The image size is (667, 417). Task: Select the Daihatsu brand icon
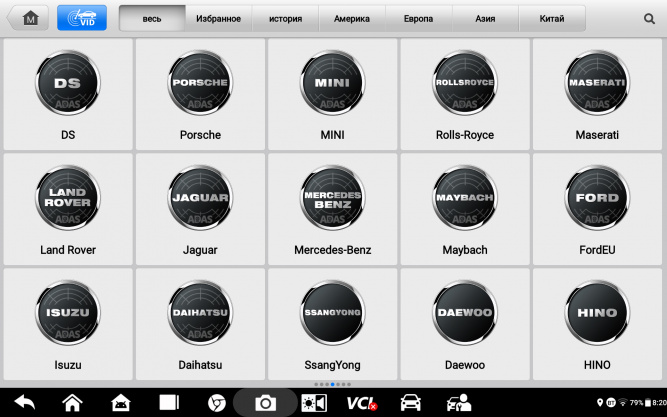(200, 313)
